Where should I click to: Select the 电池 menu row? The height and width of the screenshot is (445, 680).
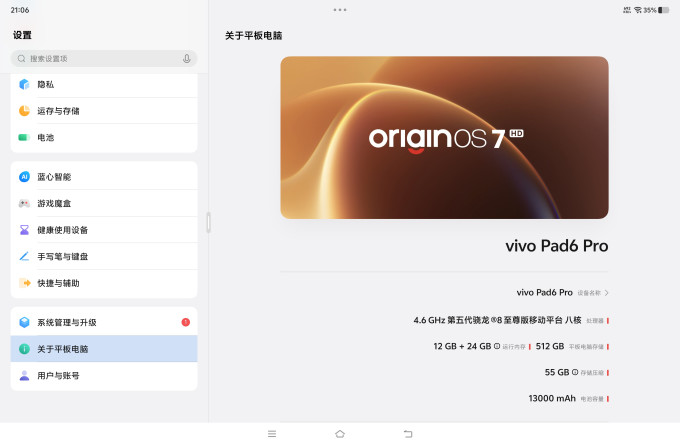pyautogui.click(x=104, y=137)
